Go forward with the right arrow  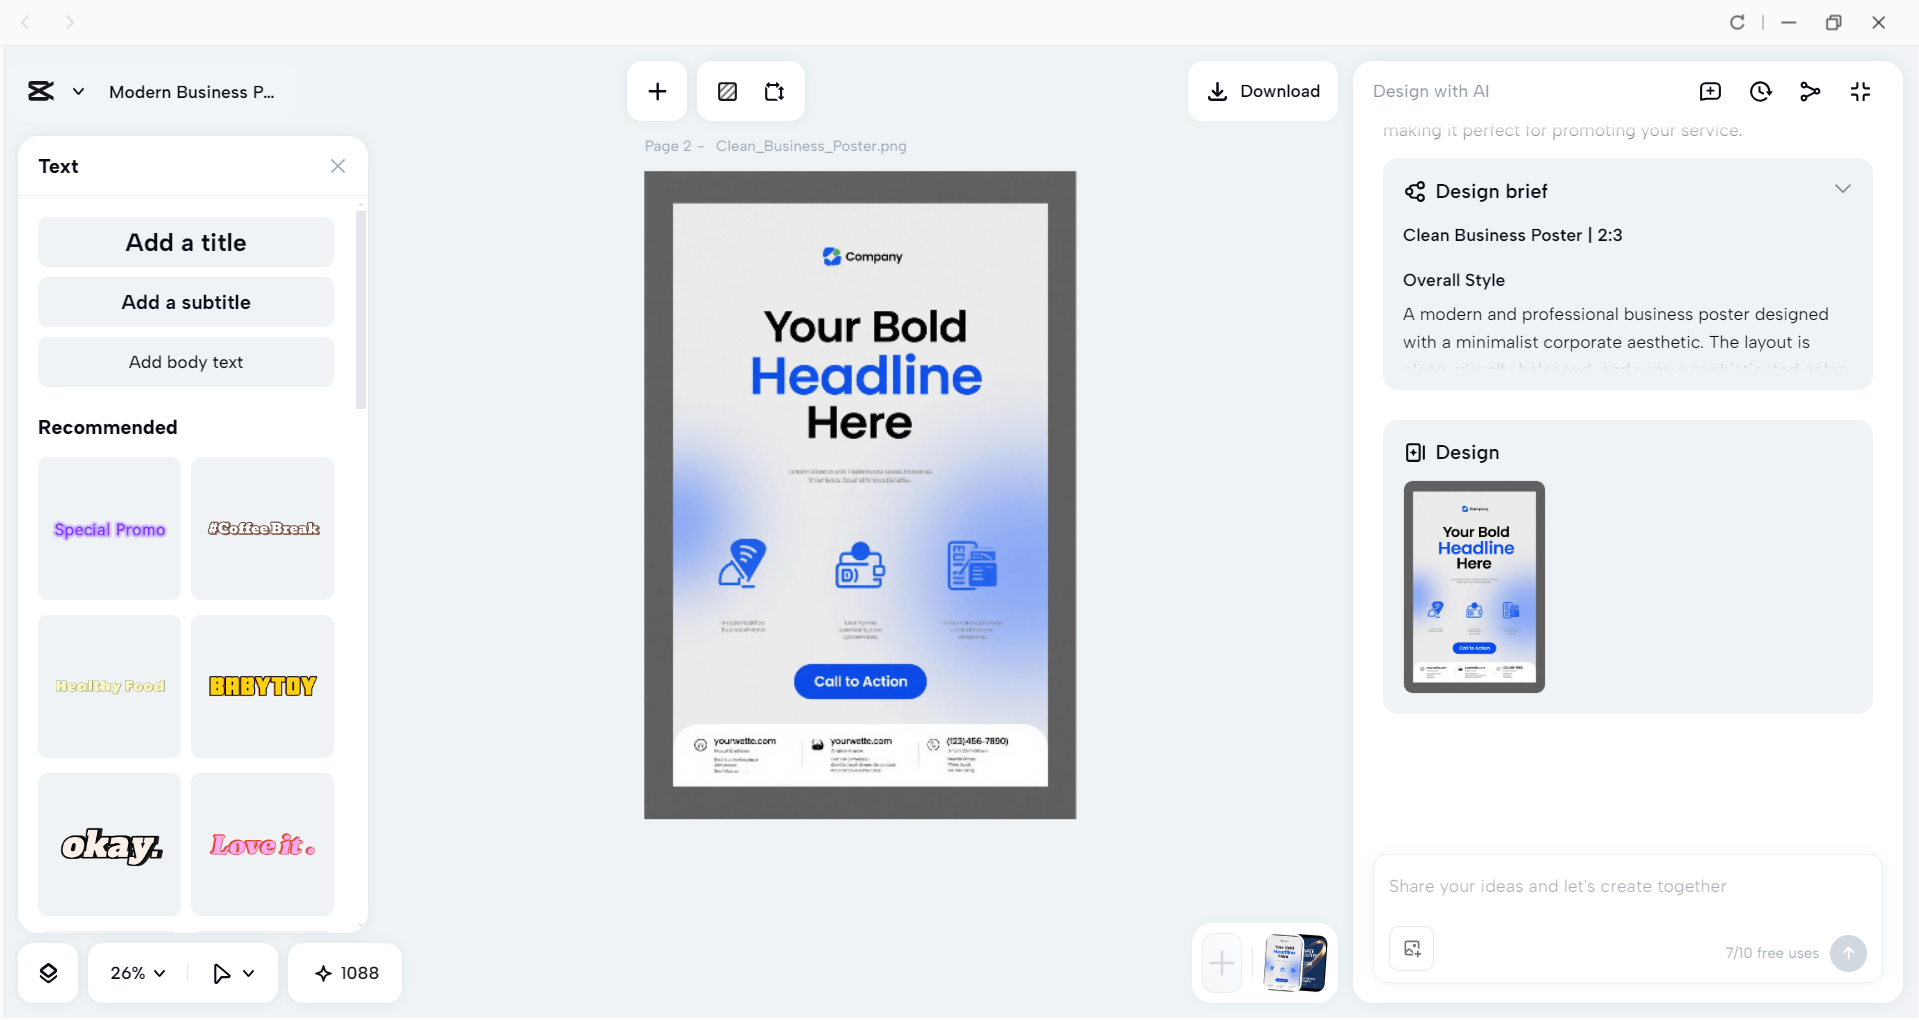69,22
